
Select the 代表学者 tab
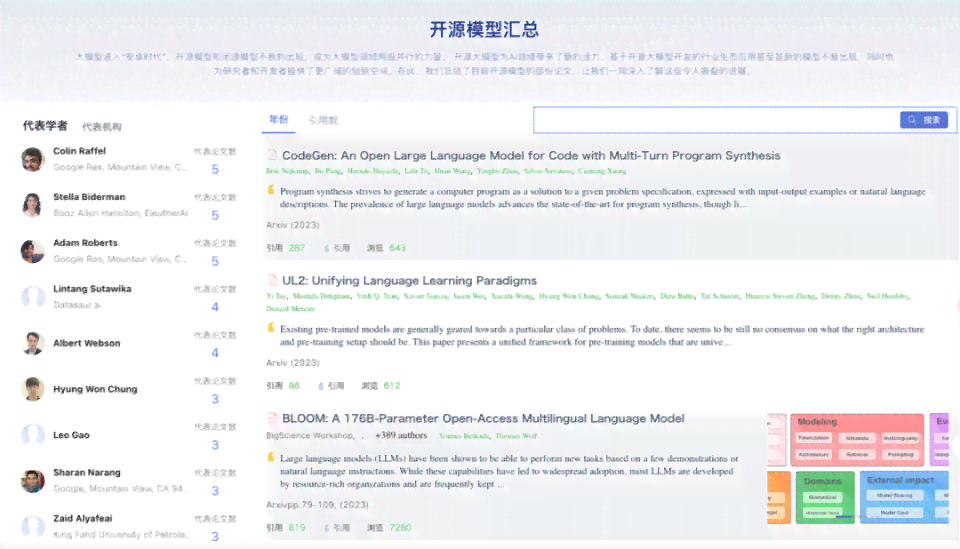(45, 125)
